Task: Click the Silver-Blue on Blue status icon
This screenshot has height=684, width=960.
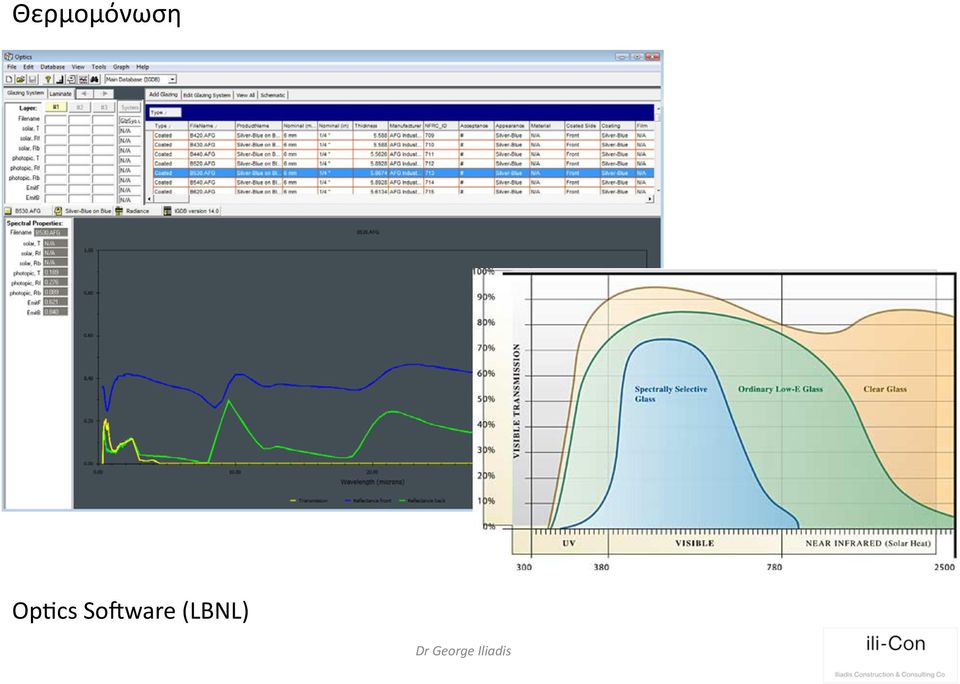Action: coord(58,211)
